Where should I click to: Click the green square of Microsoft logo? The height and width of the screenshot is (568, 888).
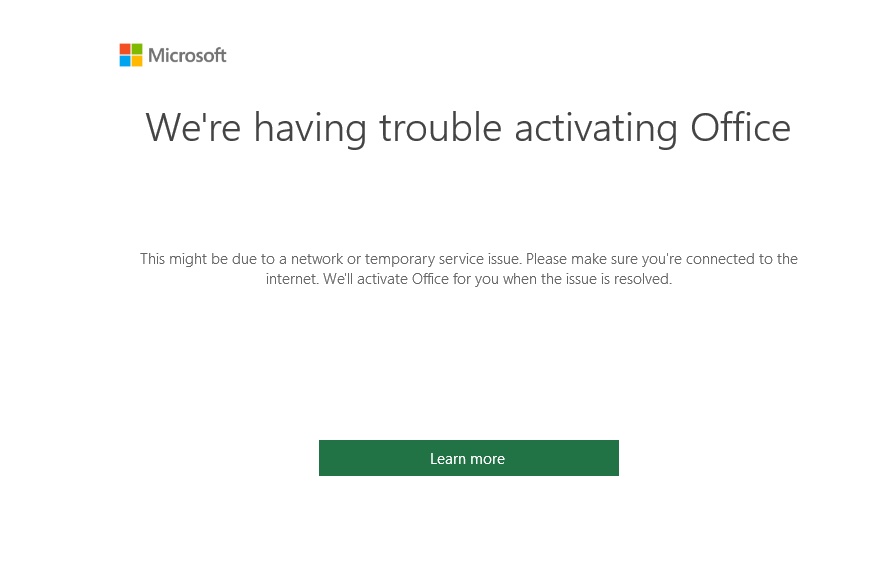pyautogui.click(x=137, y=49)
